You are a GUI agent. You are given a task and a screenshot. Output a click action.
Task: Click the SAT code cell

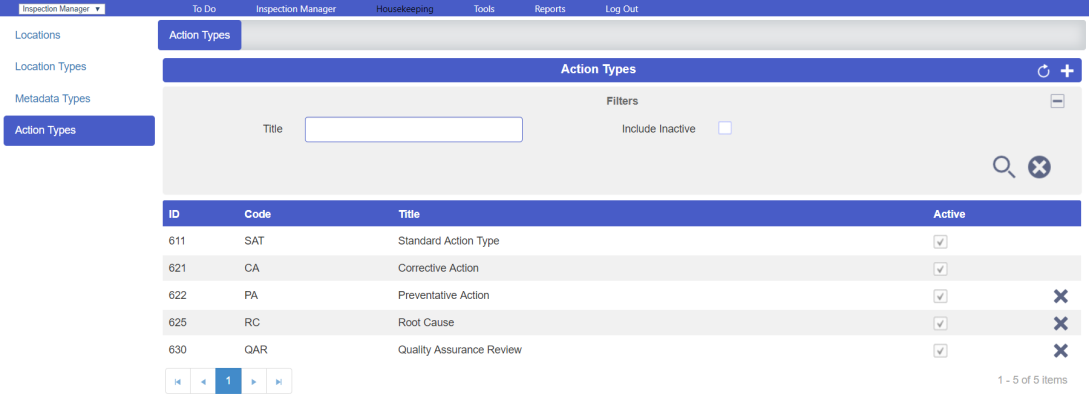click(253, 241)
